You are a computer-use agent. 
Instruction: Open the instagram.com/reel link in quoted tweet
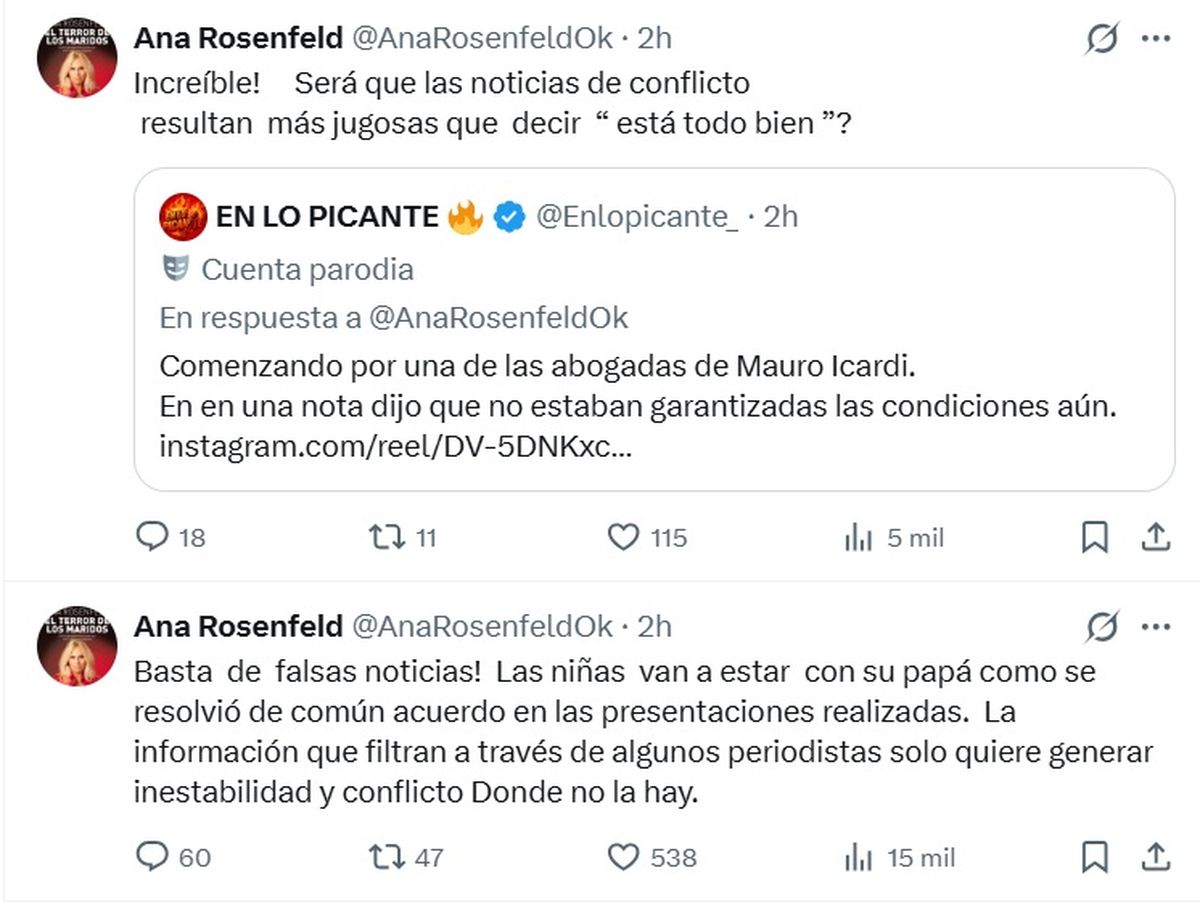(x=395, y=447)
